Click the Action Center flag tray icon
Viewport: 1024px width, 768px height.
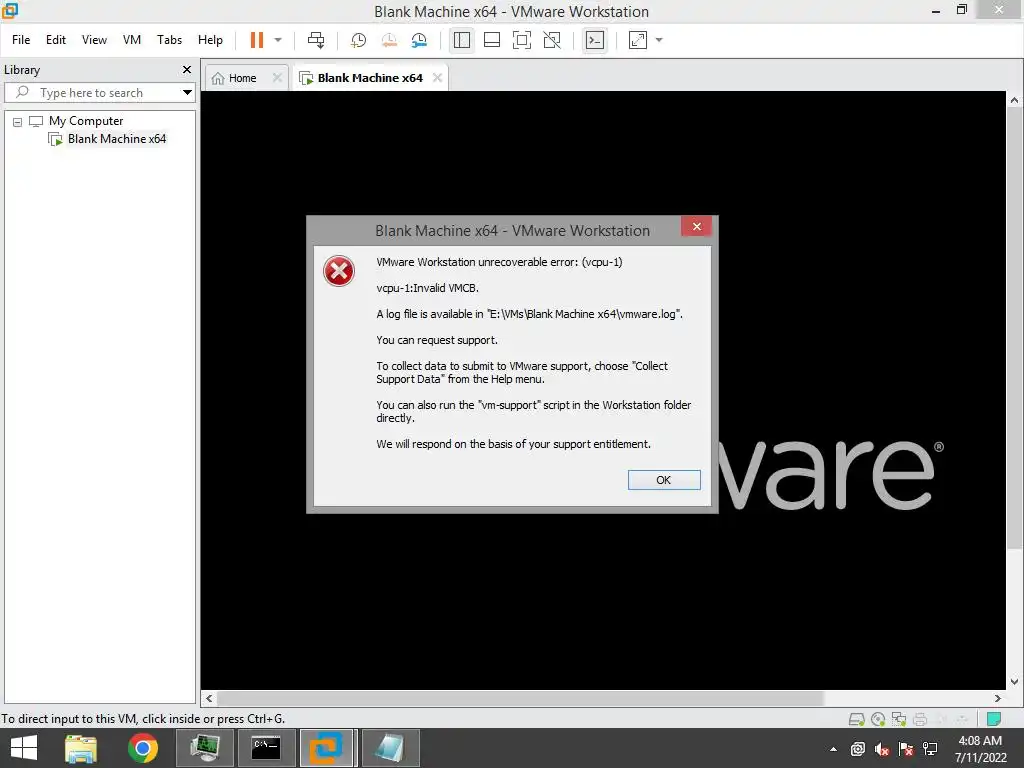(x=906, y=749)
